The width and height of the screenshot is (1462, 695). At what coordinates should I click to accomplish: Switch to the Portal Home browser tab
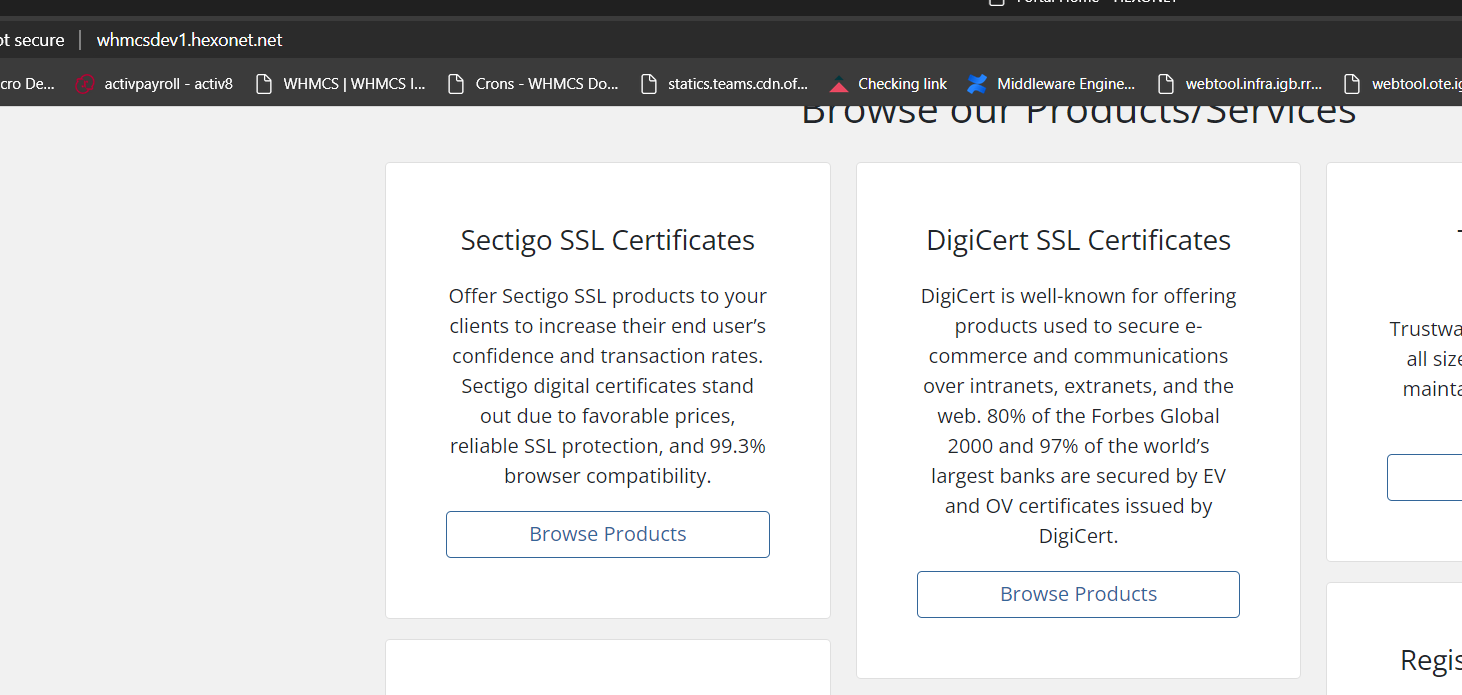[1090, 3]
